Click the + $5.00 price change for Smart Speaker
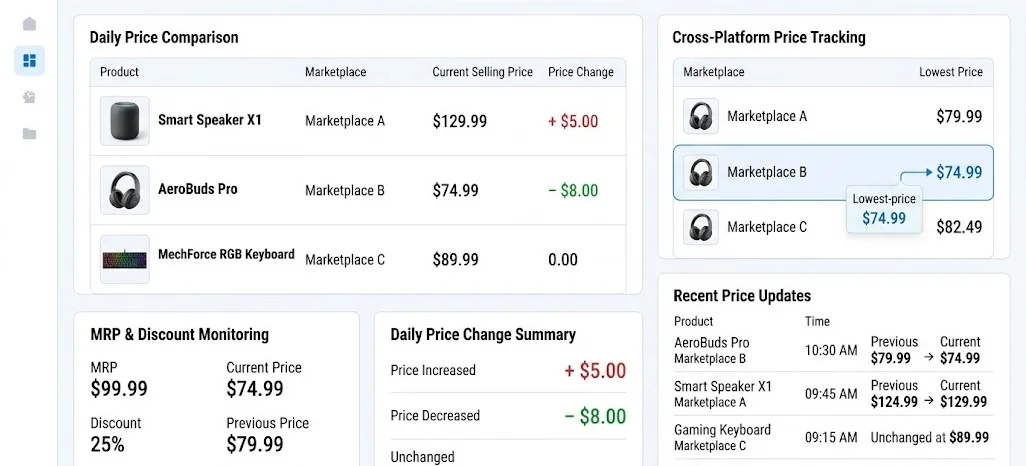This screenshot has height=466, width=1026. pyautogui.click(x=573, y=121)
